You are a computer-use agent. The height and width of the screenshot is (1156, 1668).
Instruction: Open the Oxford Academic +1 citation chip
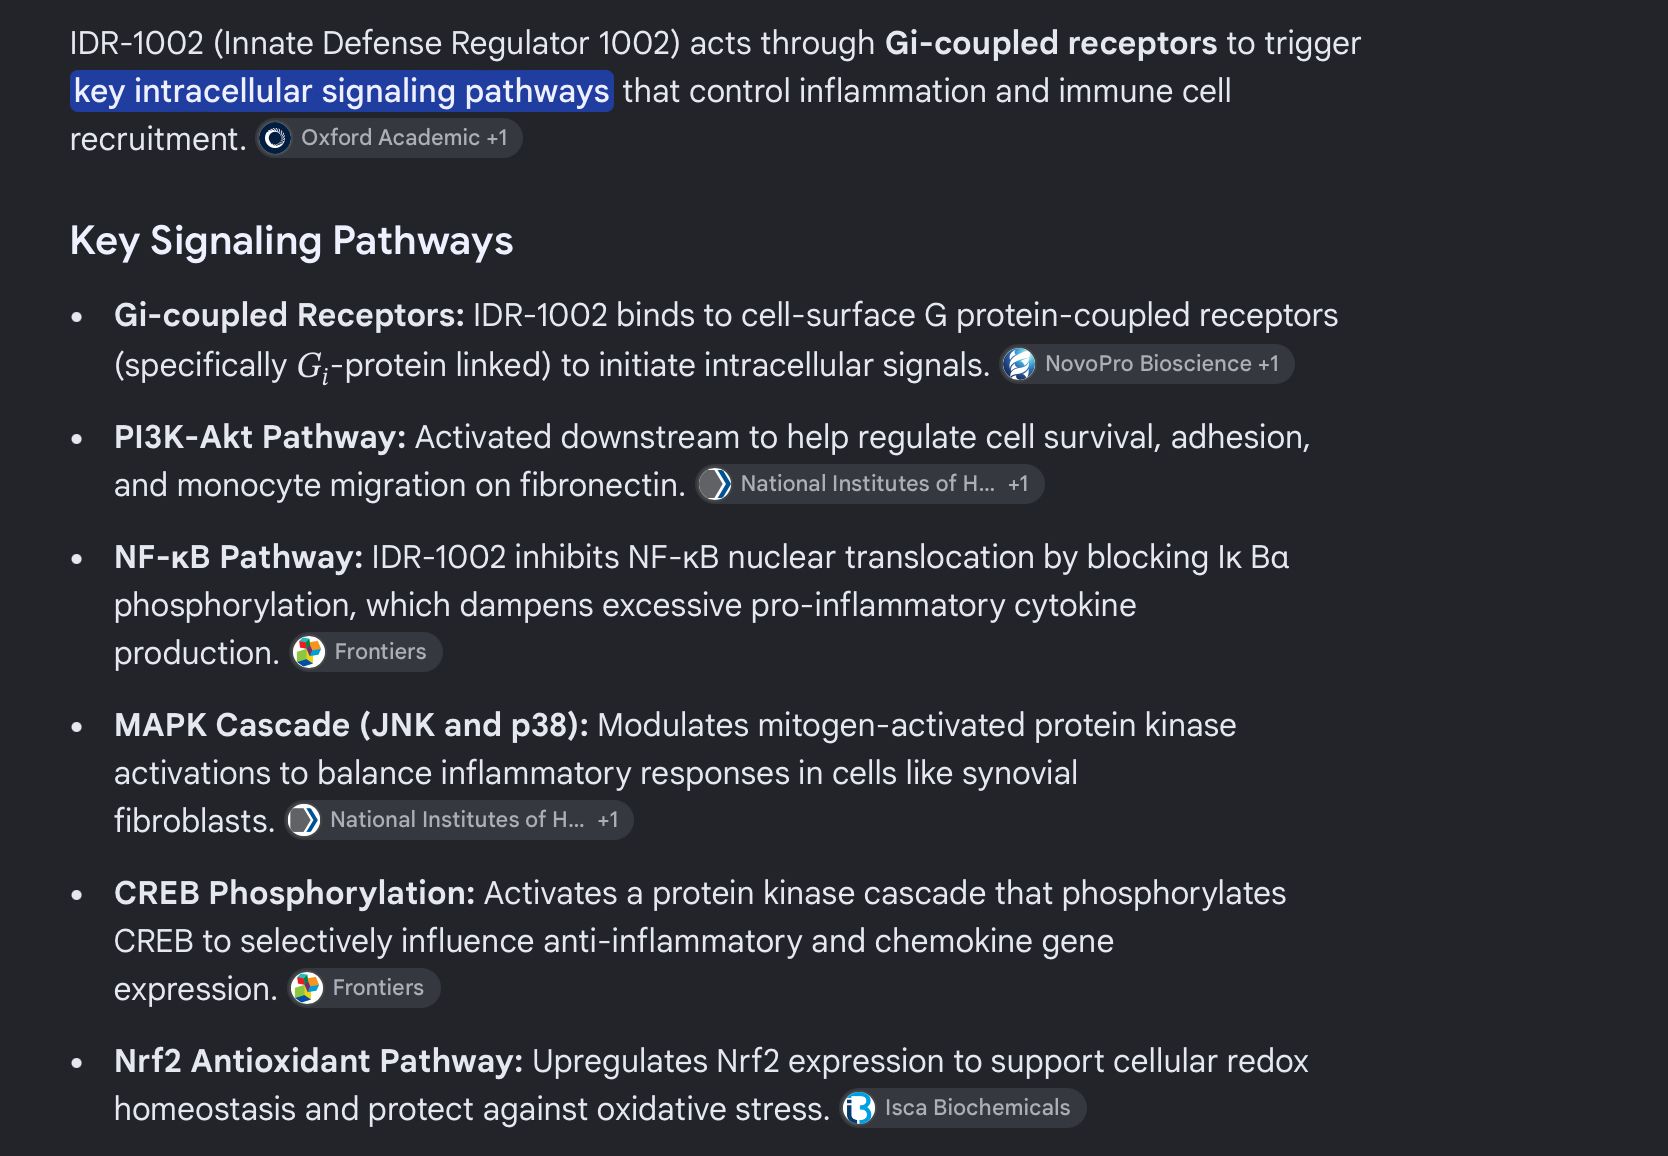[389, 138]
